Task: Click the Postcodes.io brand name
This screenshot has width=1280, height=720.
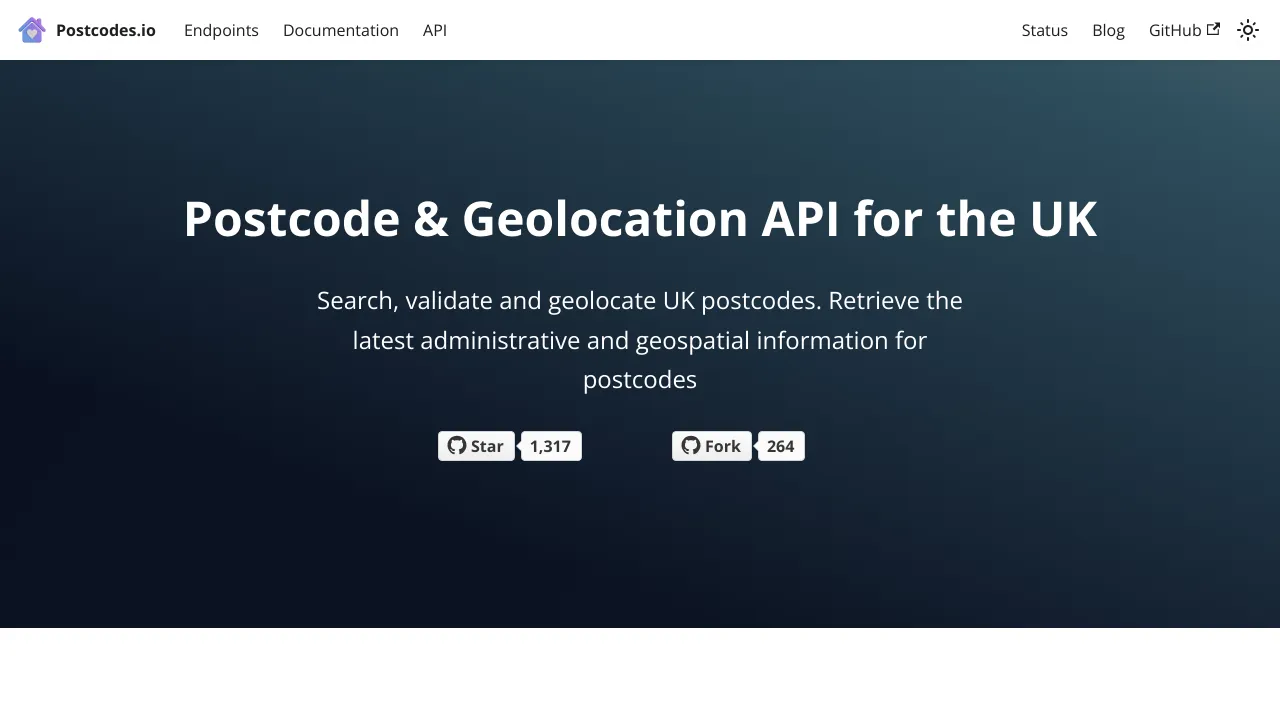Action: tap(106, 30)
